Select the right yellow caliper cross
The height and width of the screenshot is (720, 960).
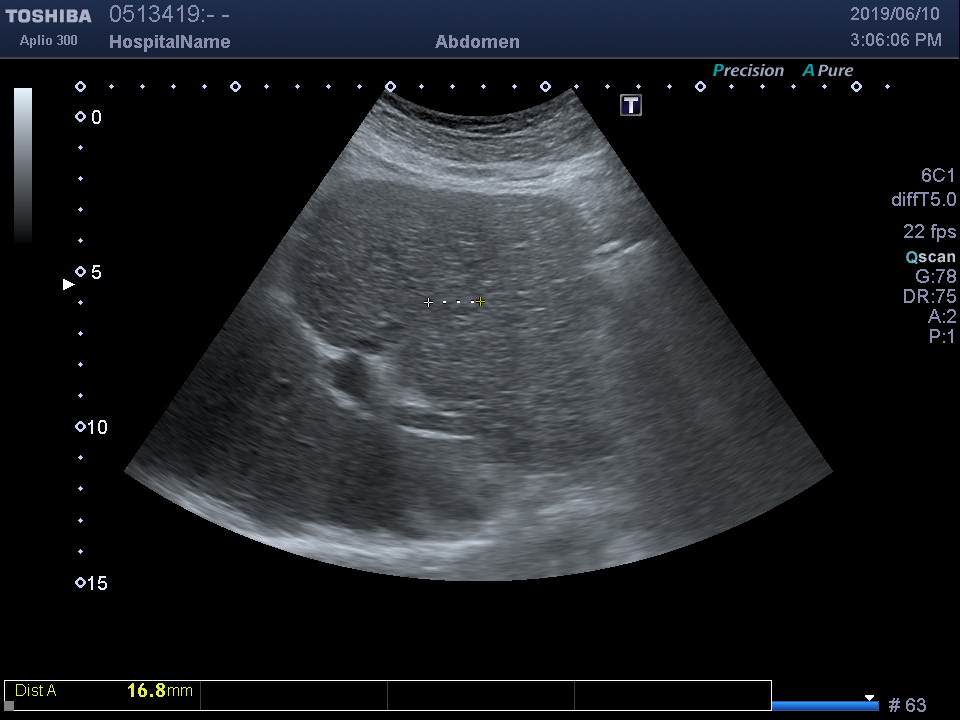click(x=481, y=301)
